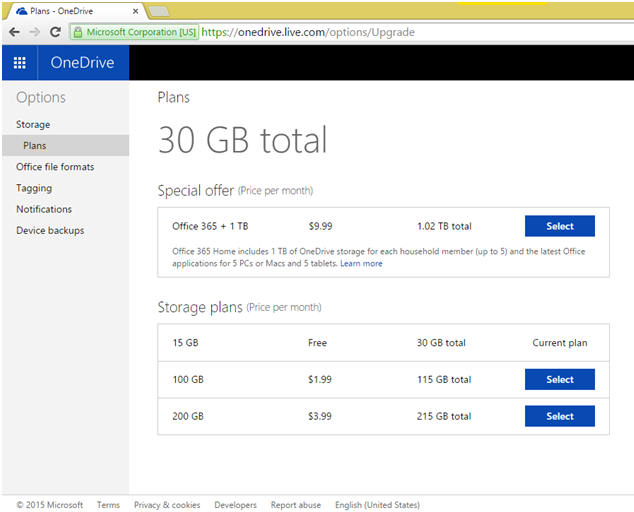Viewport: 634px width, 512px height.
Task: Click the "Office 365 + 1 TB" plan name
Action: click(210, 226)
